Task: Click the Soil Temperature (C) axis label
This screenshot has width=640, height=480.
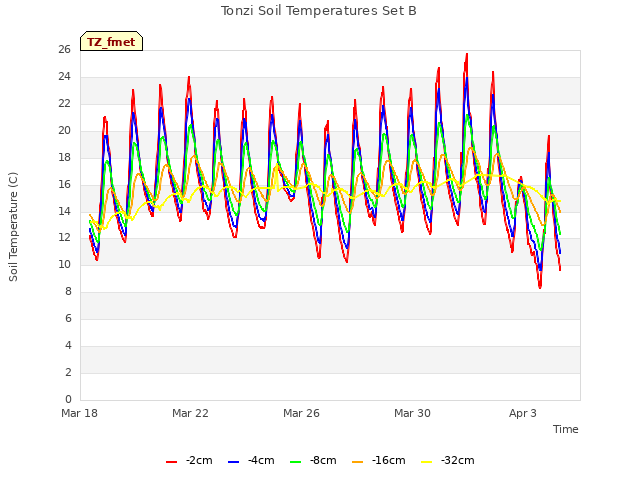Action: pos(13,227)
